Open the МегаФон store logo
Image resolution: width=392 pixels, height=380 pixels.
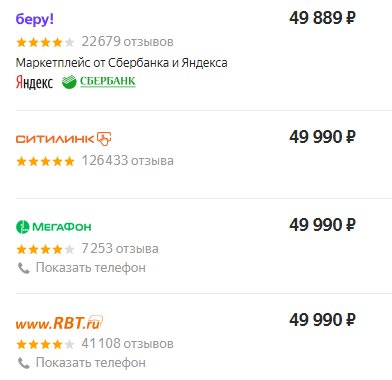[54, 227]
